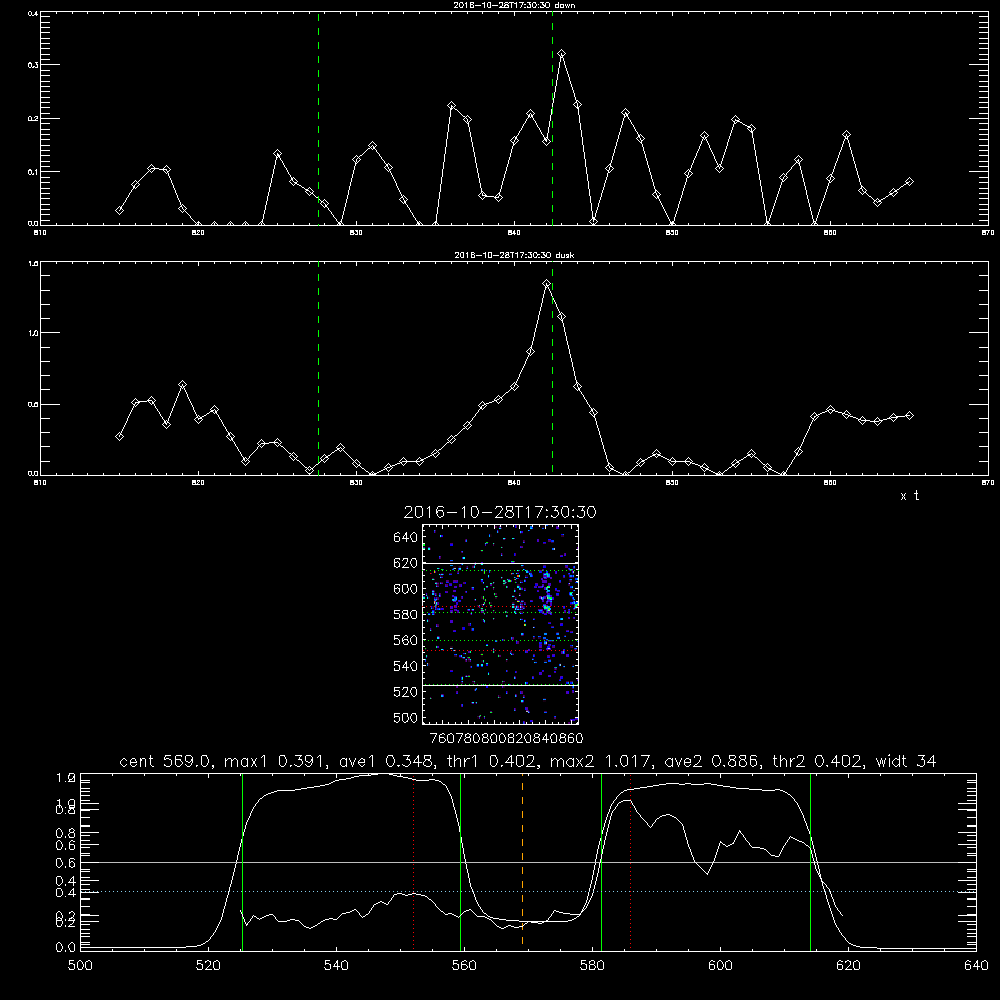Viewport: 1000px width, 1000px height.
Task: Click the red dotted line near 552
Action: [x=414, y=861]
